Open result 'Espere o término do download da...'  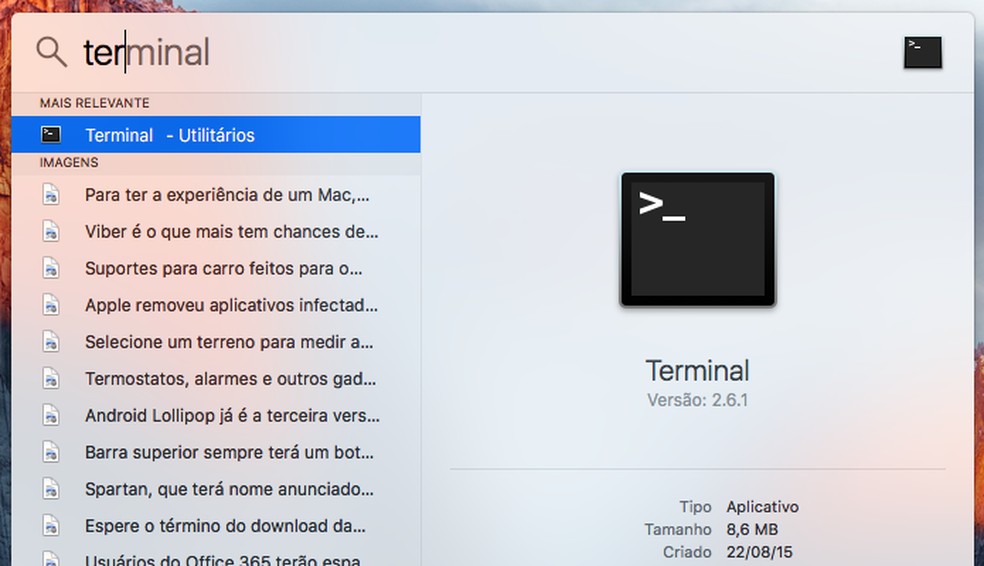click(216, 526)
